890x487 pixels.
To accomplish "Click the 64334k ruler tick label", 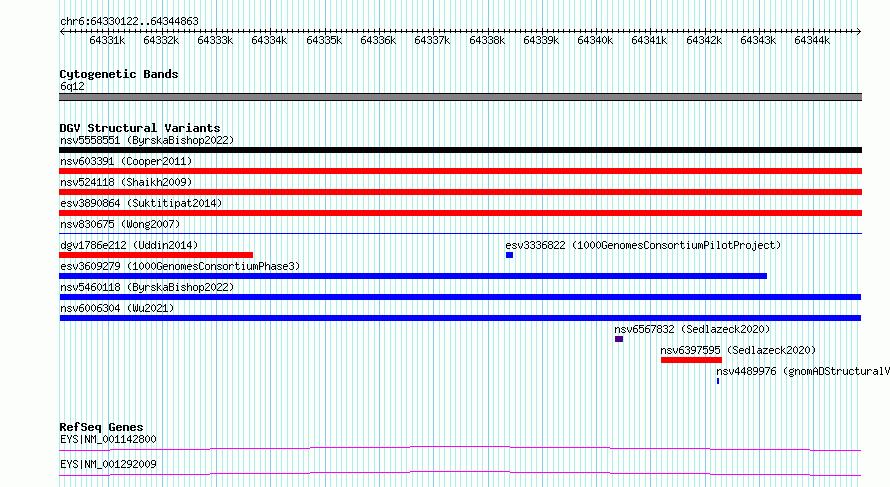I will click(x=269, y=41).
